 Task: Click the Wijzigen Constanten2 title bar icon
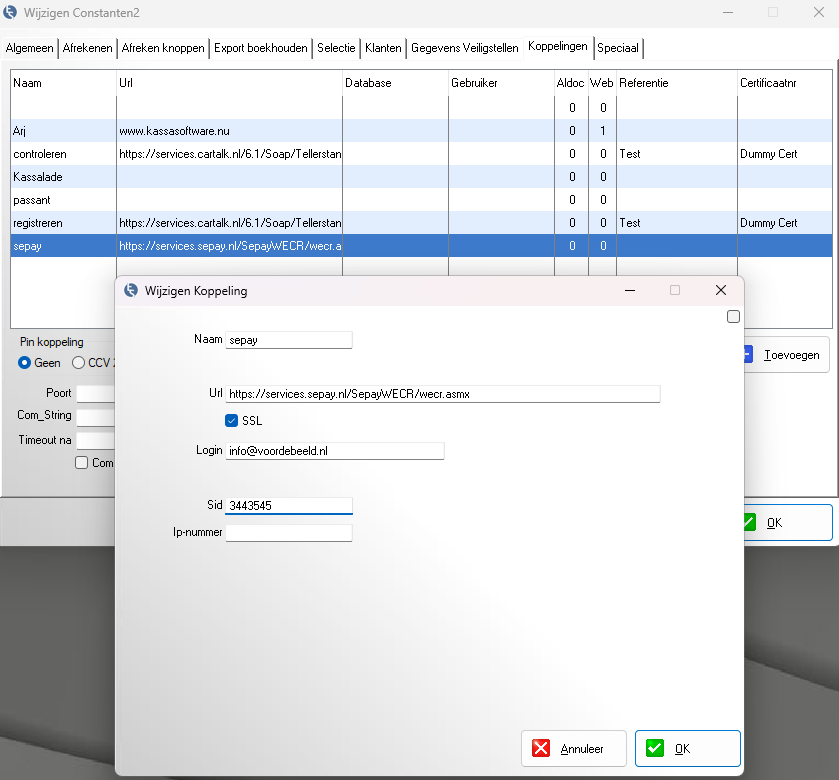pyautogui.click(x=11, y=12)
